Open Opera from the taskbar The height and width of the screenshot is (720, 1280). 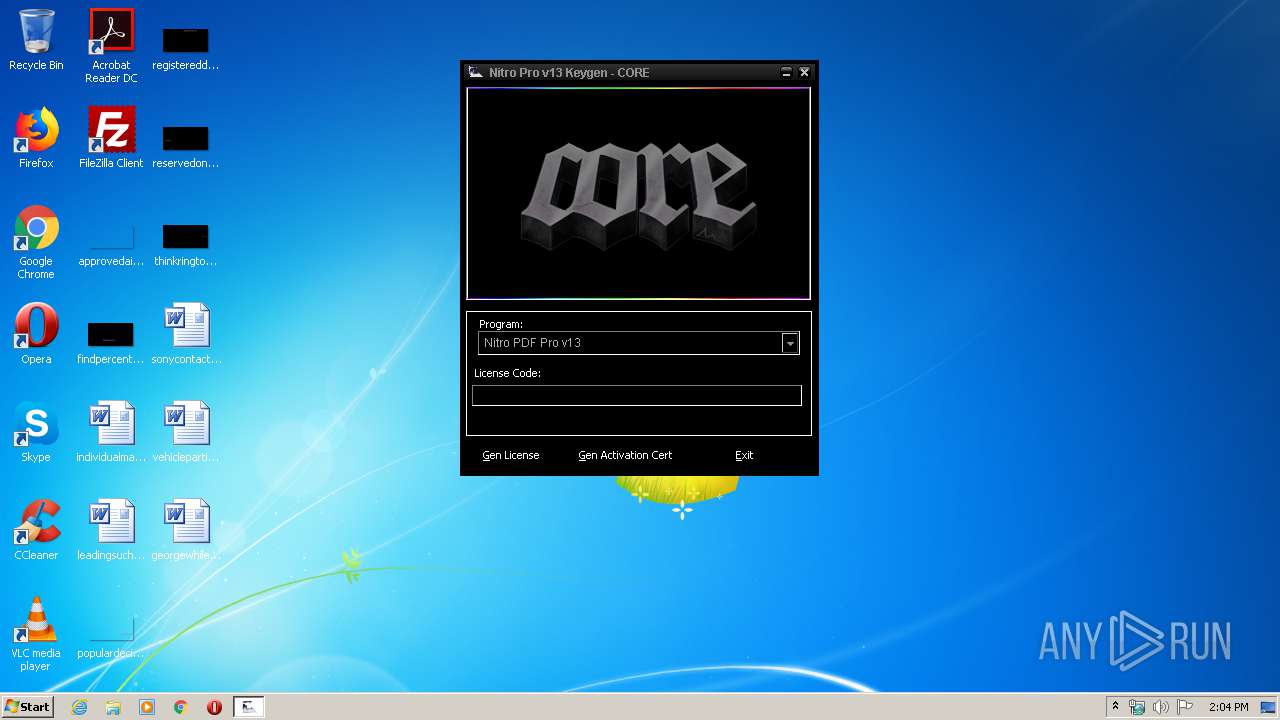[x=214, y=707]
